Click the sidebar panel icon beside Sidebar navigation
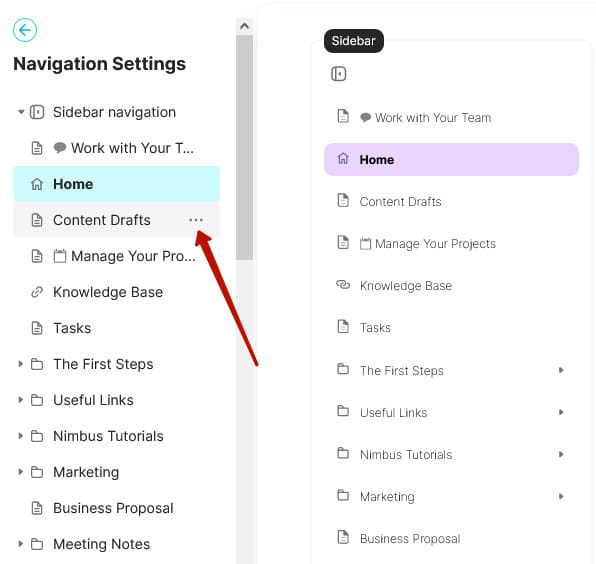Screen dimensions: 596x564 pyautogui.click(x=37, y=112)
